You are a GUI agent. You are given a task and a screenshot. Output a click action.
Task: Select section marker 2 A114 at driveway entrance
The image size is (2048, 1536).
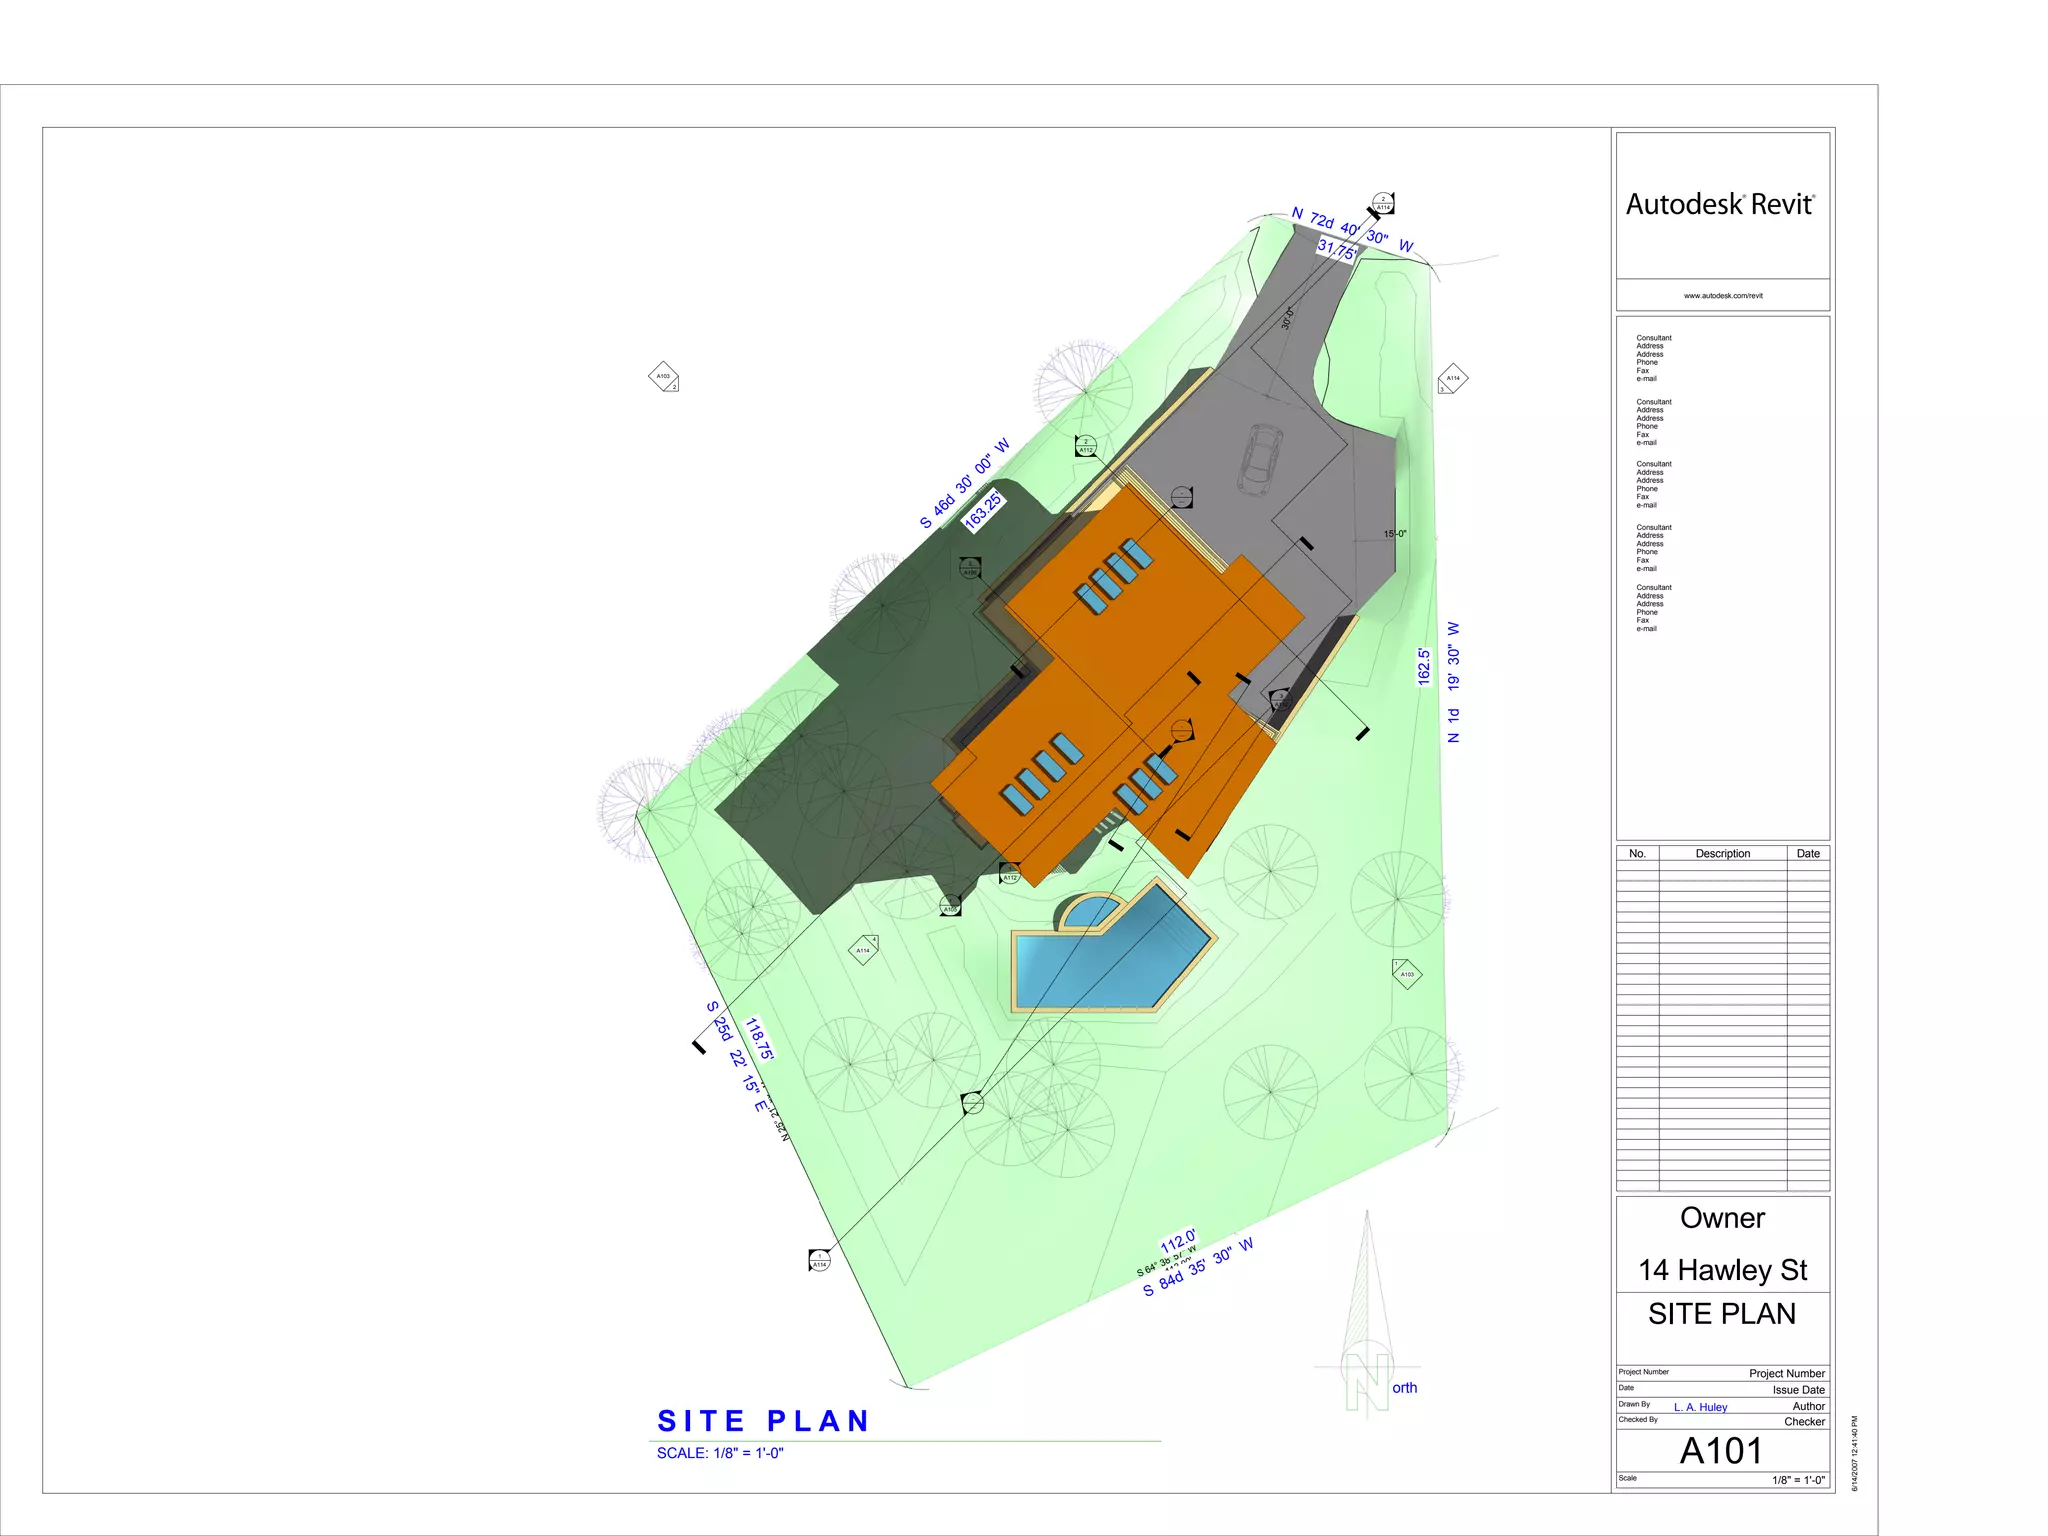(x=1383, y=203)
